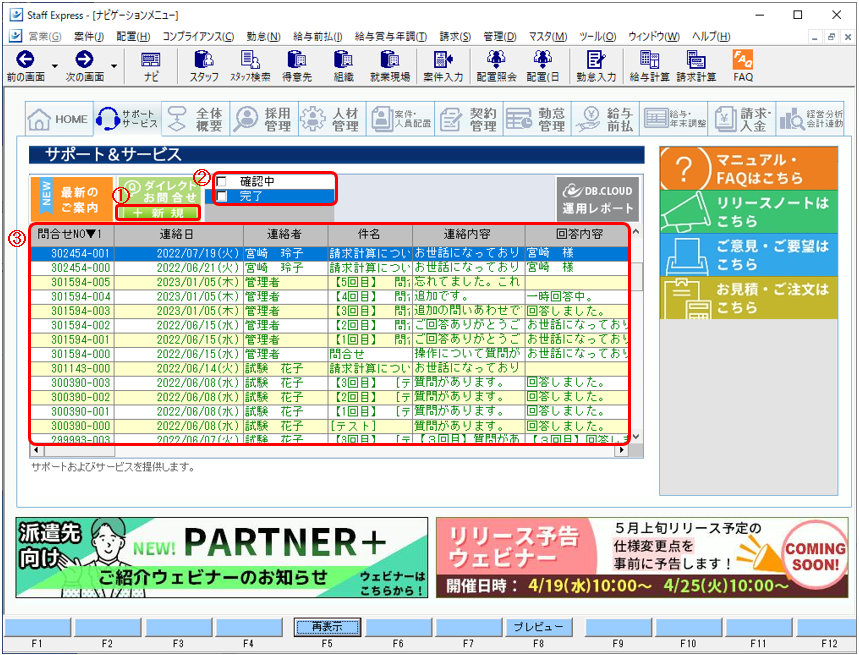Switch to 全体概要 tab
The width and height of the screenshot is (859, 655).
pos(196,119)
